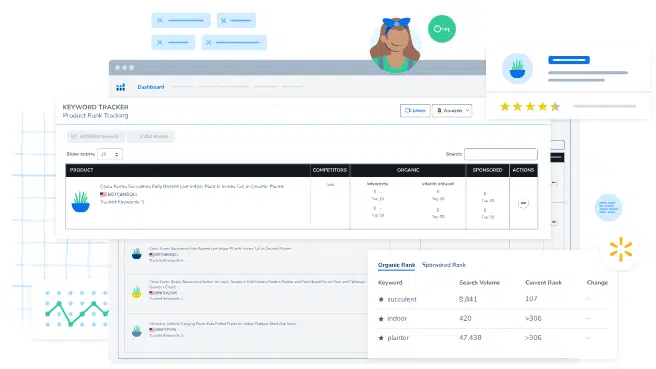Click the COMPETITORS column header

coord(330,170)
